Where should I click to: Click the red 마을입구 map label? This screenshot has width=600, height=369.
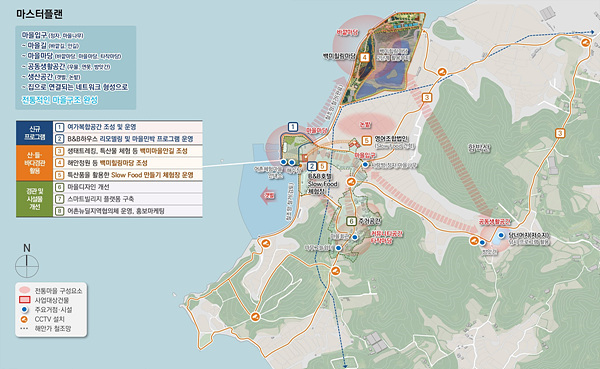(365, 155)
